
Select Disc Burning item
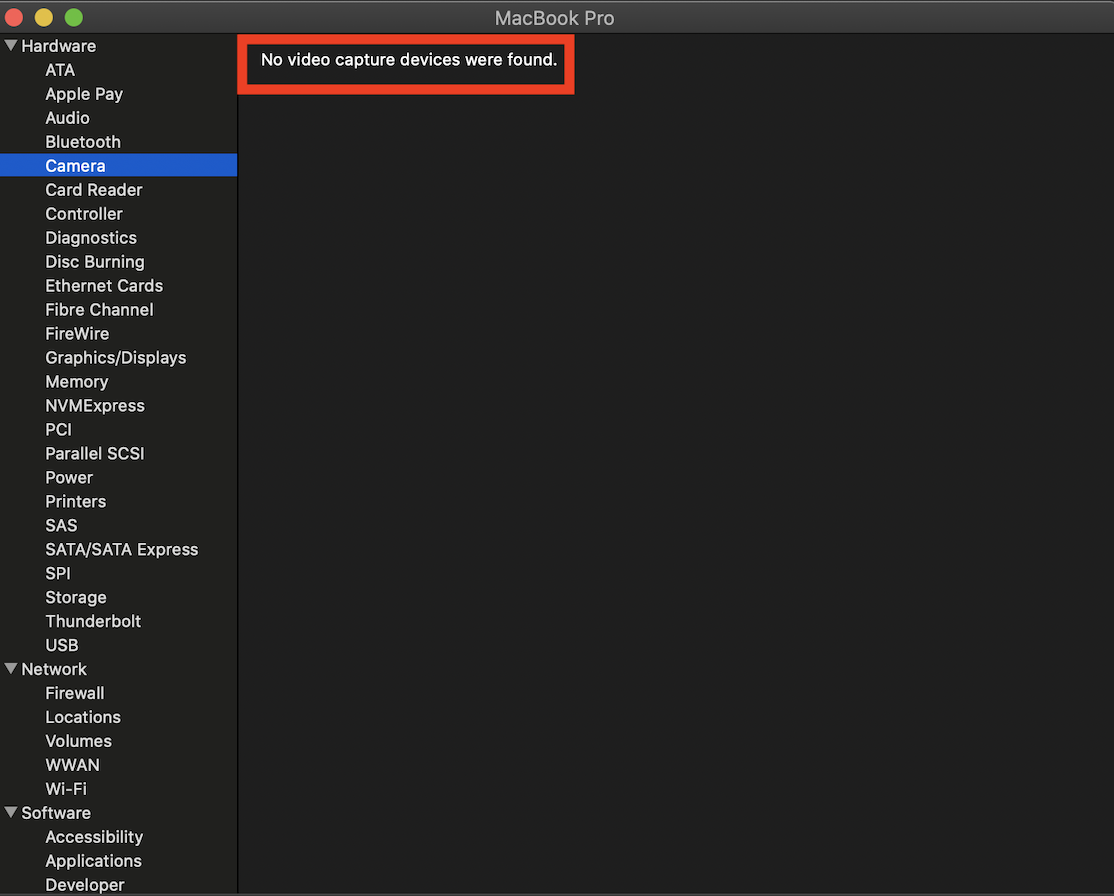[x=94, y=261]
